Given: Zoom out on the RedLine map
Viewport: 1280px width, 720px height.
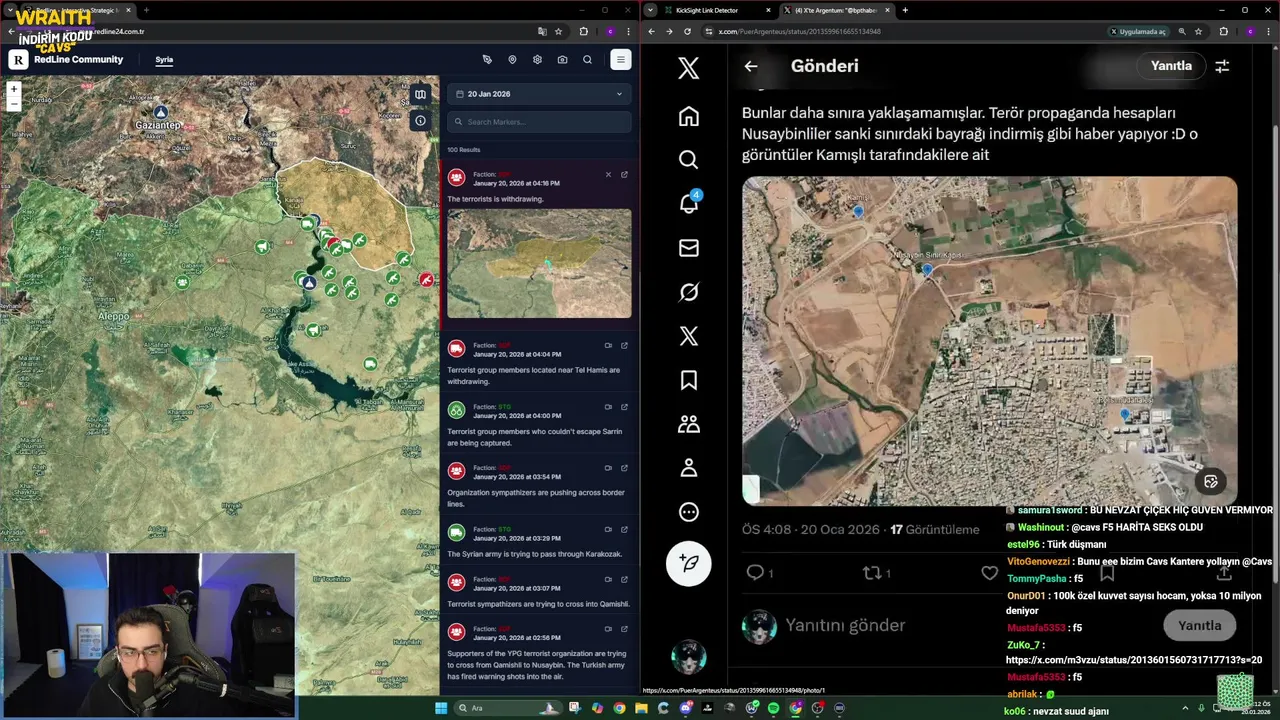Looking at the screenshot, I should tap(14, 103).
